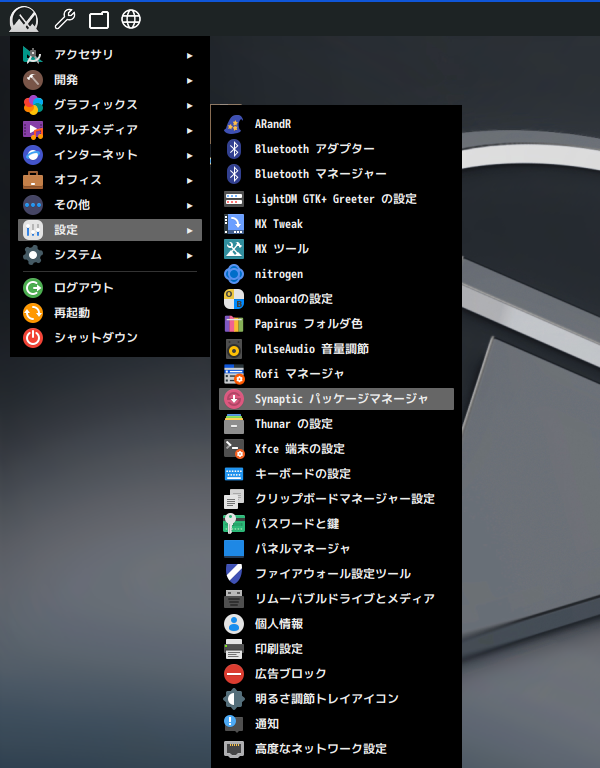The image size is (600, 768).
Task: Open the MX Linux logo main menu
Action: (24, 19)
